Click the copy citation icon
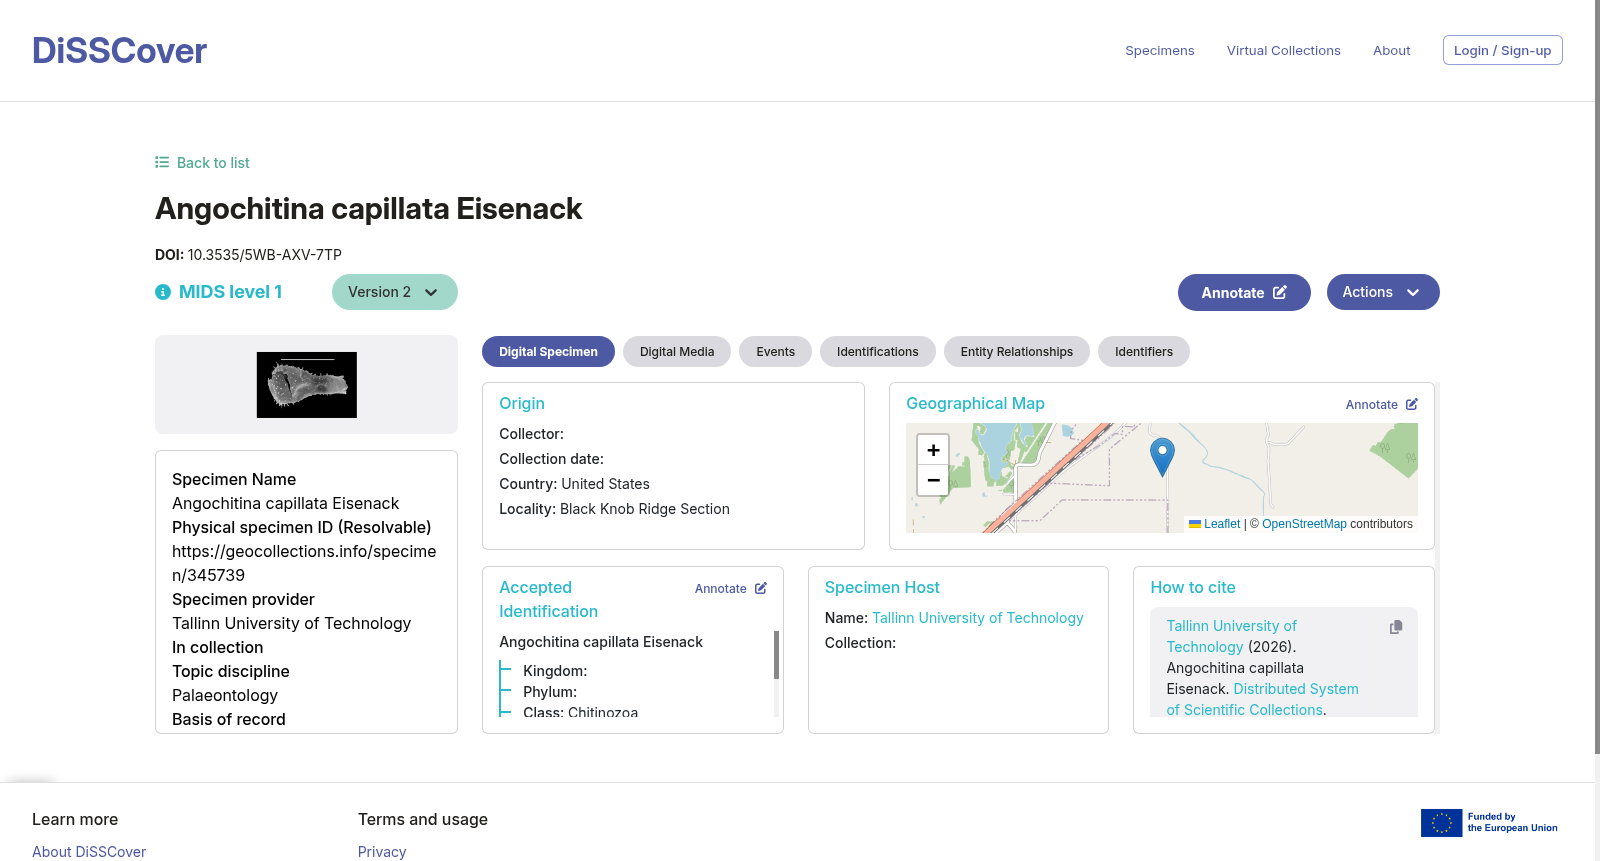The width and height of the screenshot is (1600, 861). pyautogui.click(x=1396, y=627)
